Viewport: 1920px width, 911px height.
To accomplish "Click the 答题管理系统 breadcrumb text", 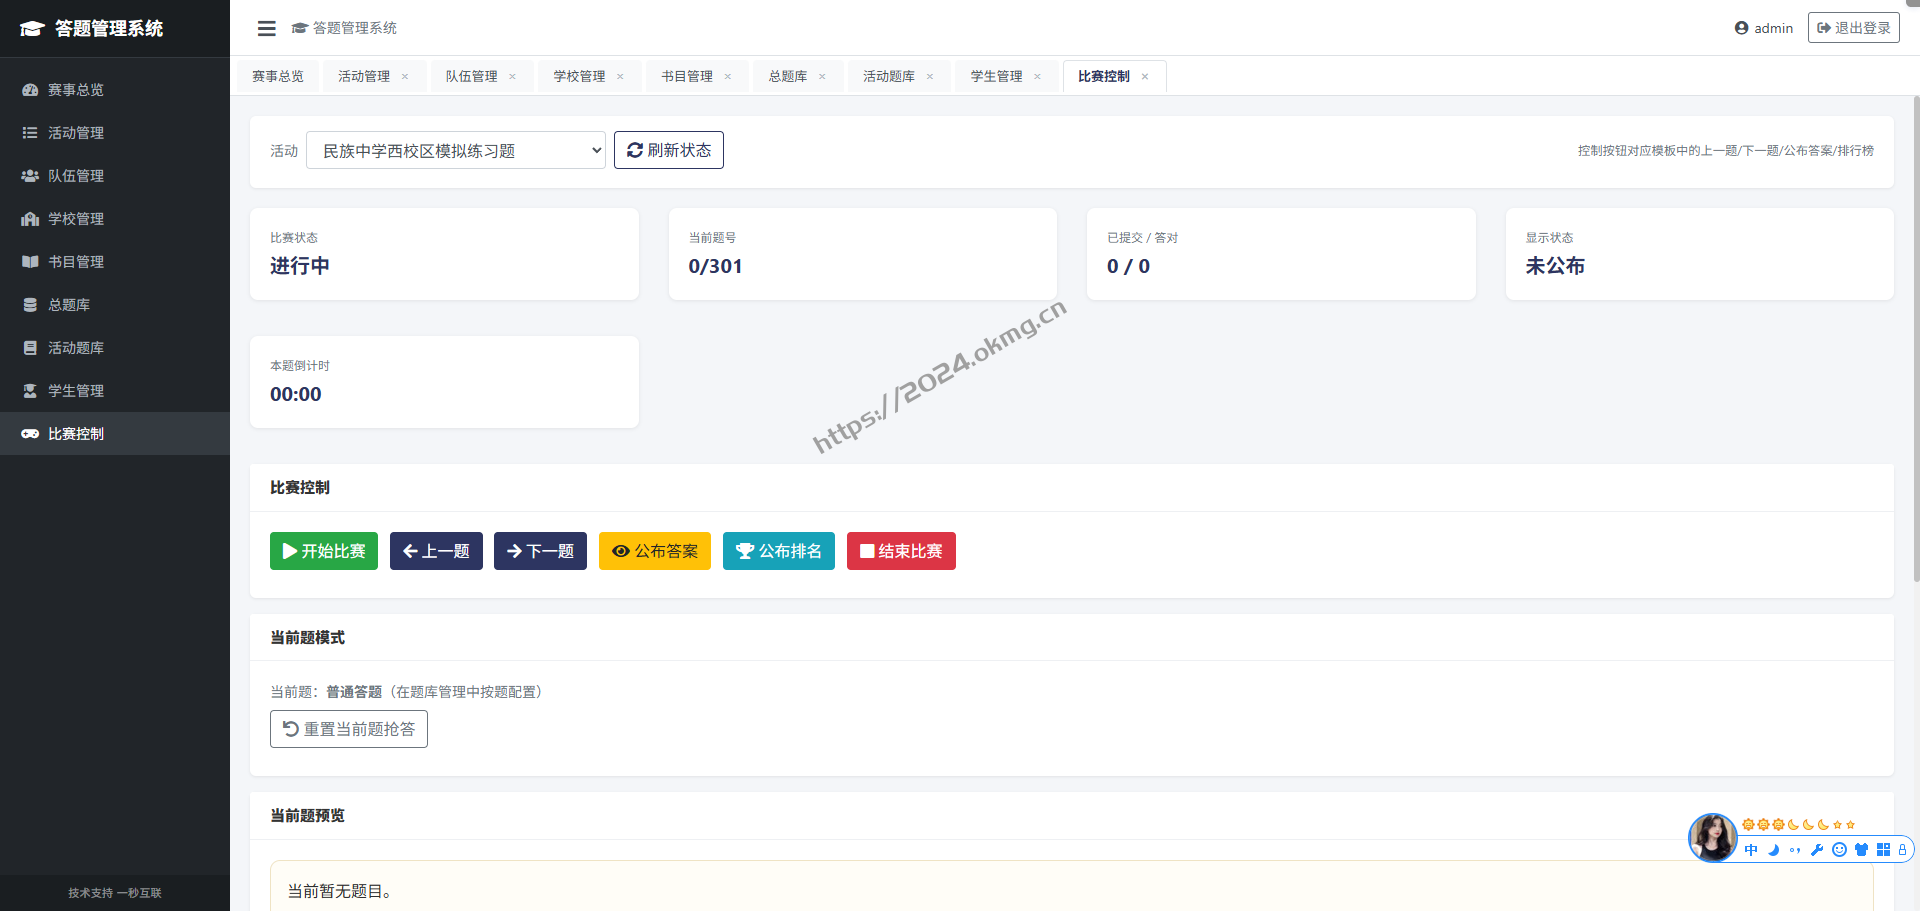I will pyautogui.click(x=355, y=28).
